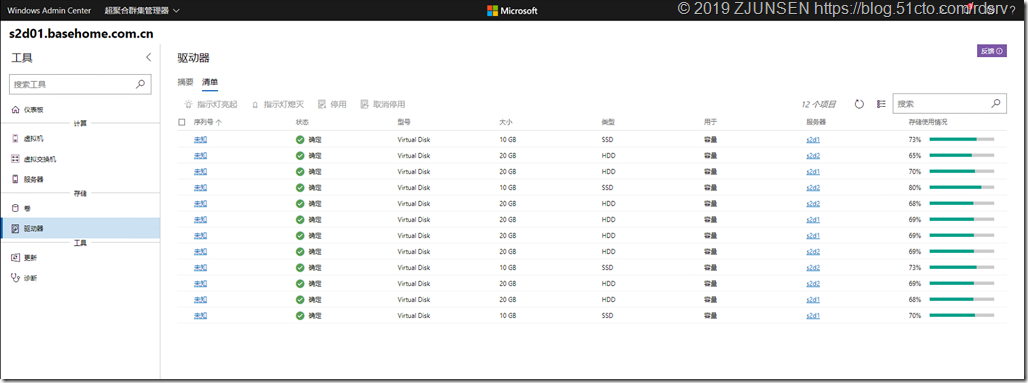Open the s2d1 link in the first 73% row
The width and height of the screenshot is (1028, 383).
[x=813, y=140]
